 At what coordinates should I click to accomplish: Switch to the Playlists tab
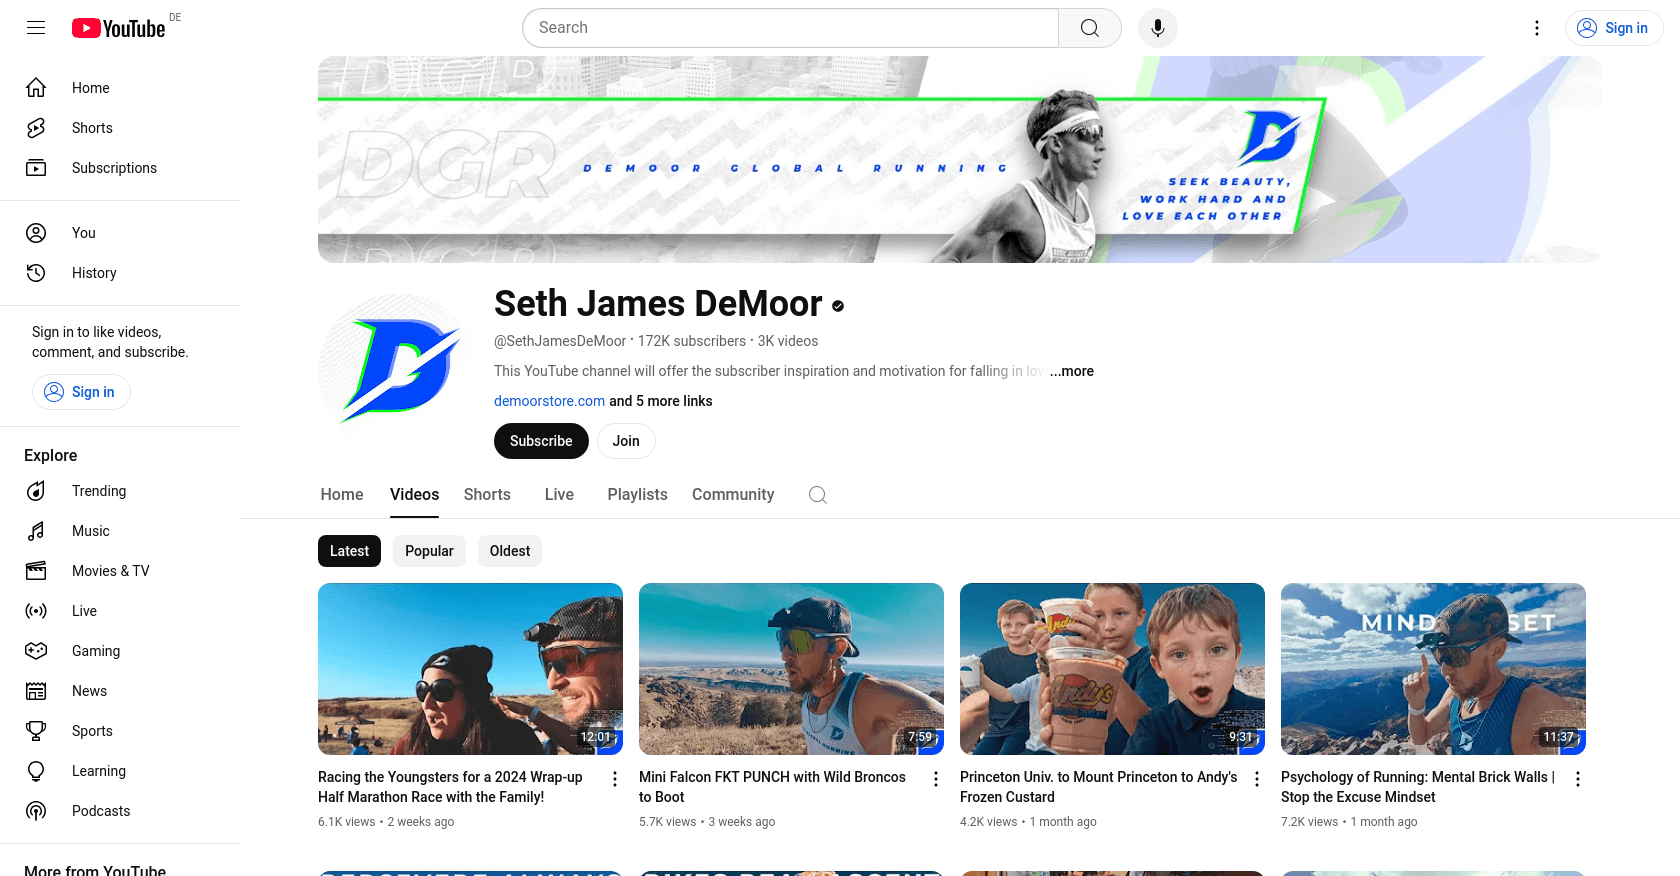(x=637, y=495)
